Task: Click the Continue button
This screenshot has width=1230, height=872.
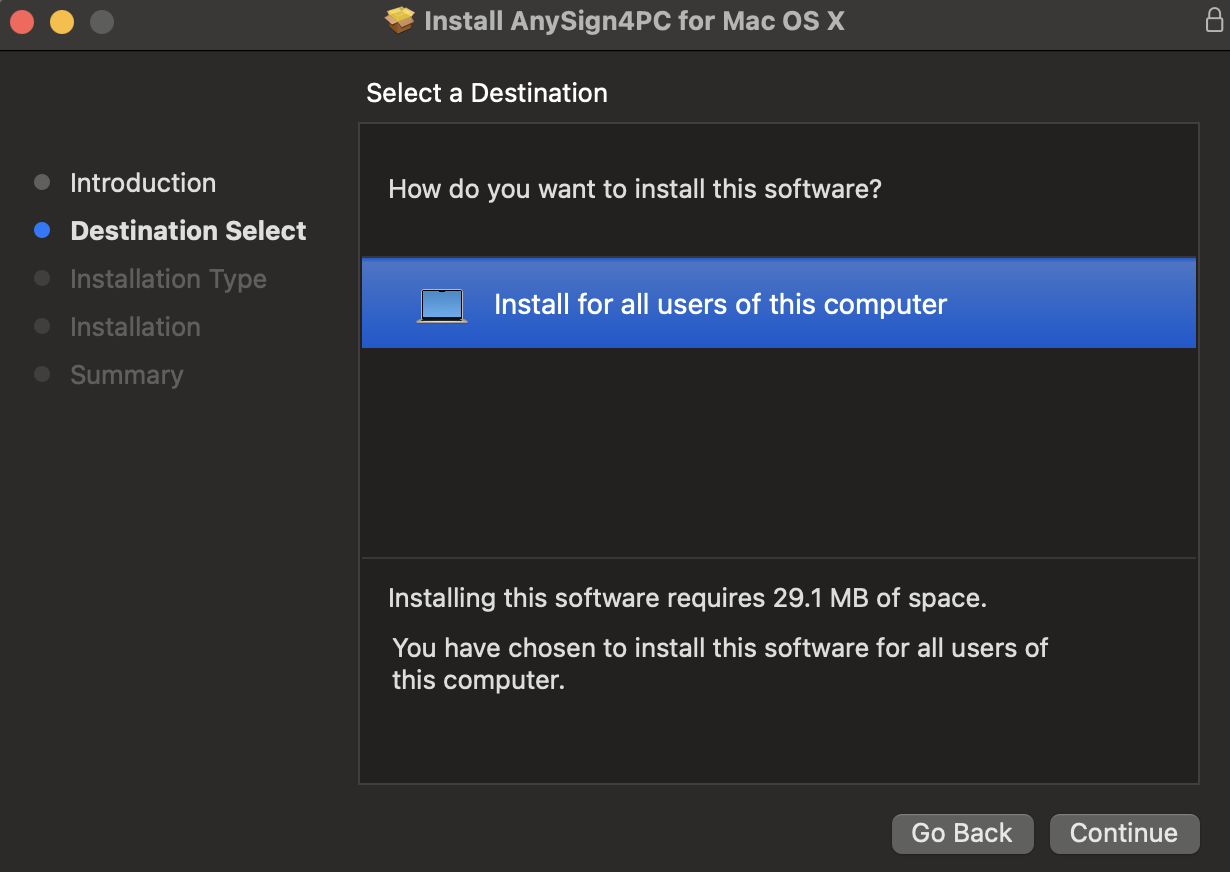Action: click(1124, 833)
